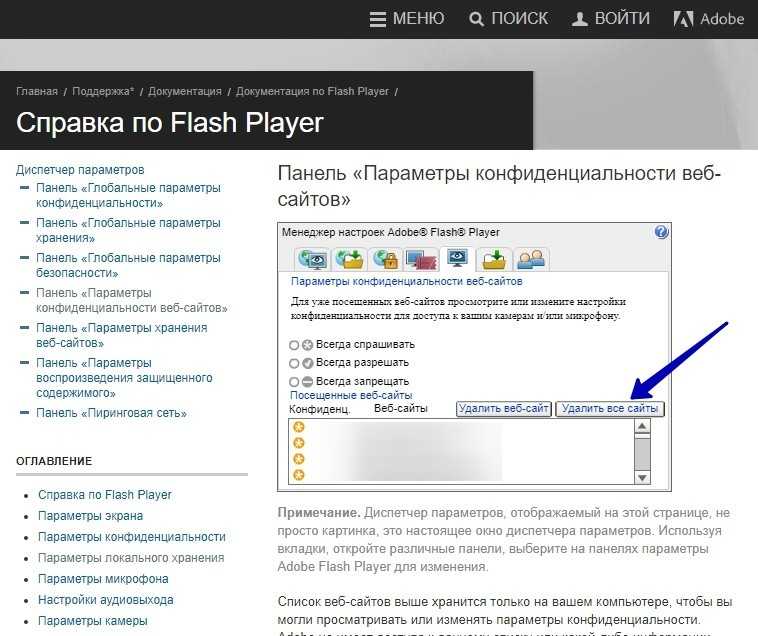Click the «Удалить все сайты» button
This screenshot has width=758, height=636.
[610, 409]
